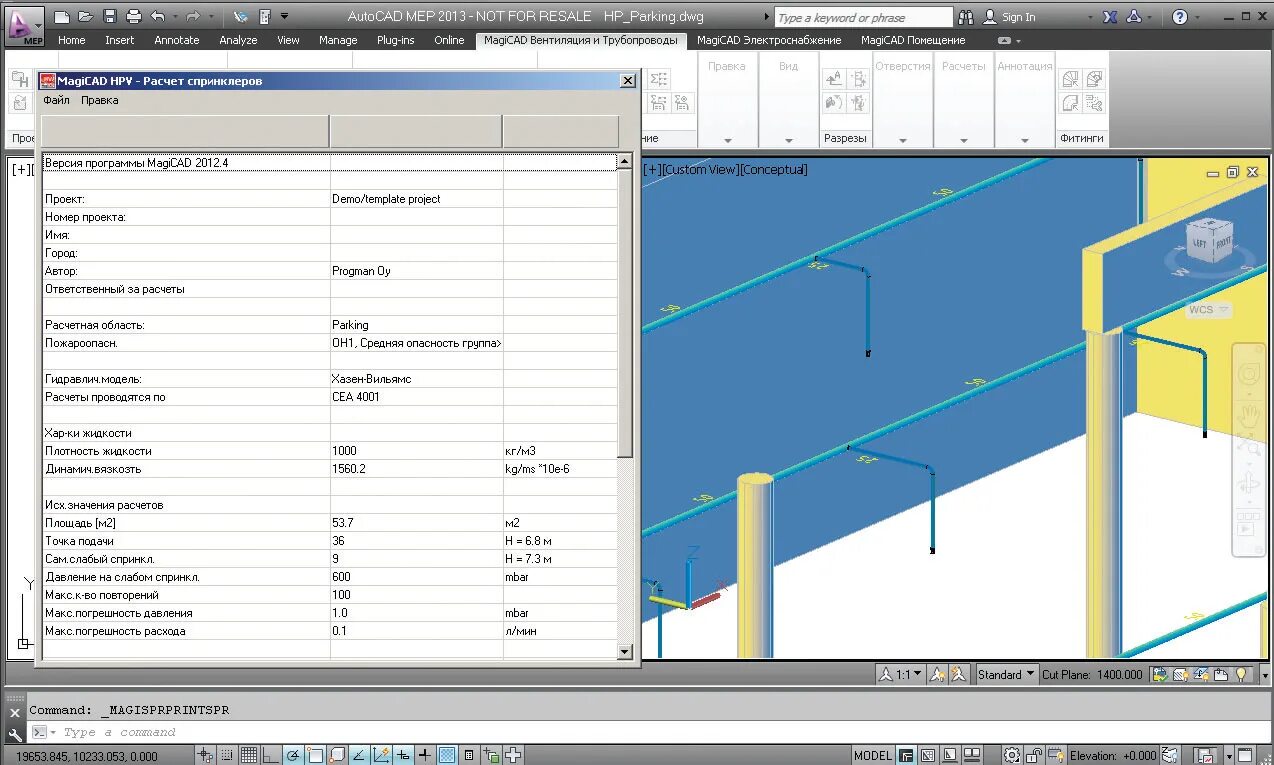This screenshot has height=765, width=1274.
Task: Toggle Snap Mode in status bar
Action: tap(227, 755)
